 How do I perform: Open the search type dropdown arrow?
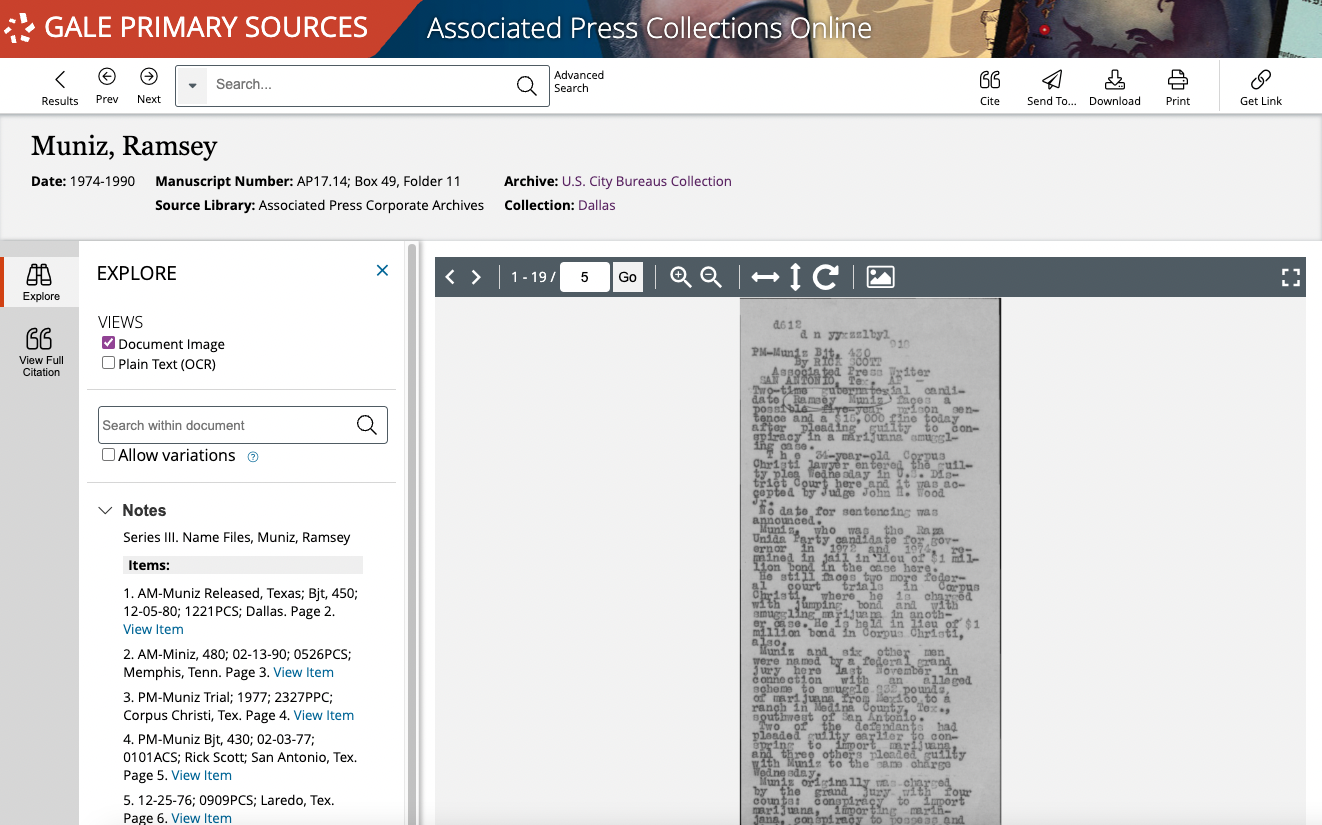(192, 86)
